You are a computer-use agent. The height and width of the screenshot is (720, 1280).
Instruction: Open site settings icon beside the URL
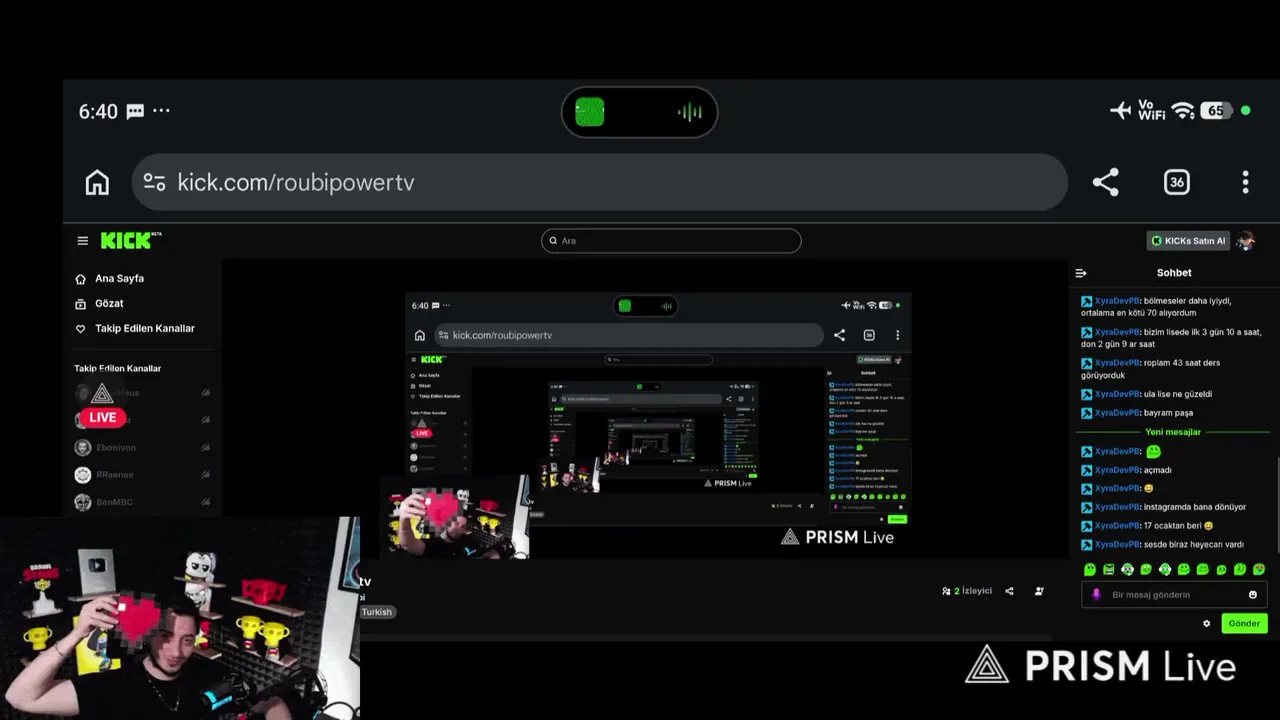click(x=154, y=182)
